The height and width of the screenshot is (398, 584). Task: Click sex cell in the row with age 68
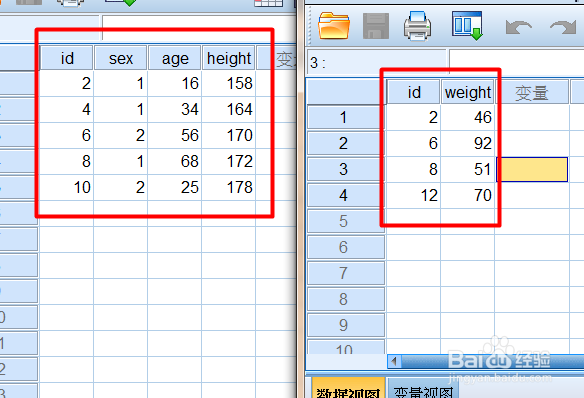coord(121,161)
